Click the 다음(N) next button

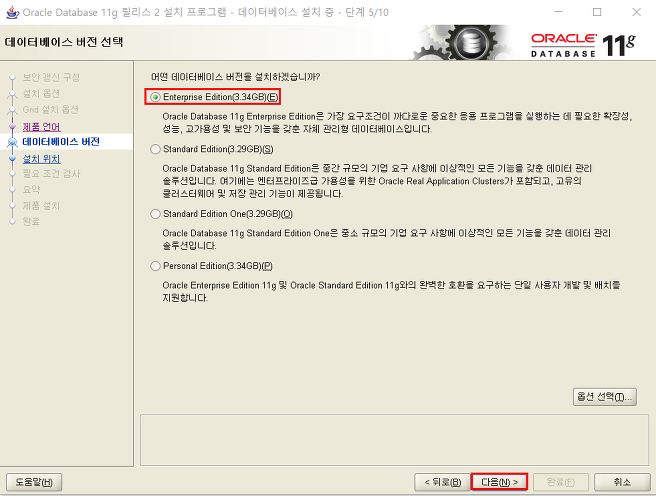(499, 482)
